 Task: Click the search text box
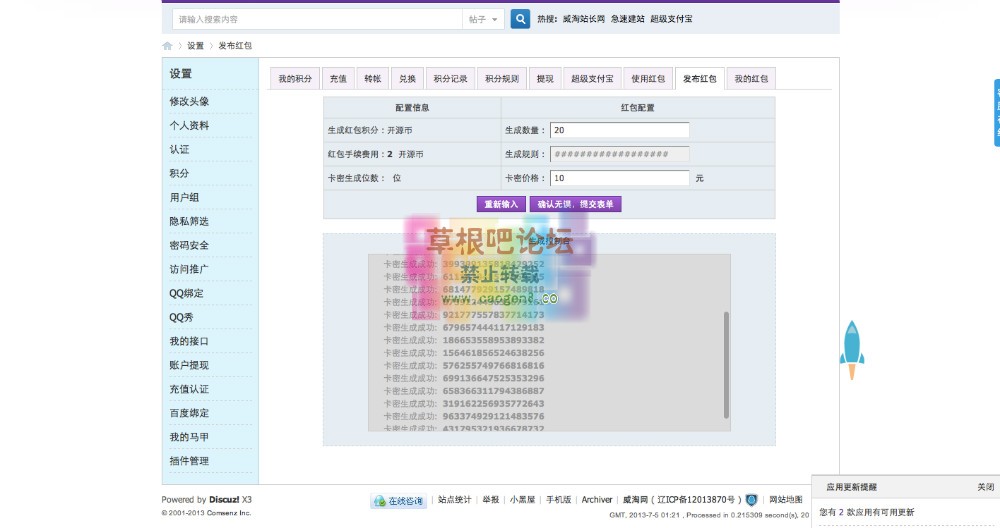(x=315, y=19)
